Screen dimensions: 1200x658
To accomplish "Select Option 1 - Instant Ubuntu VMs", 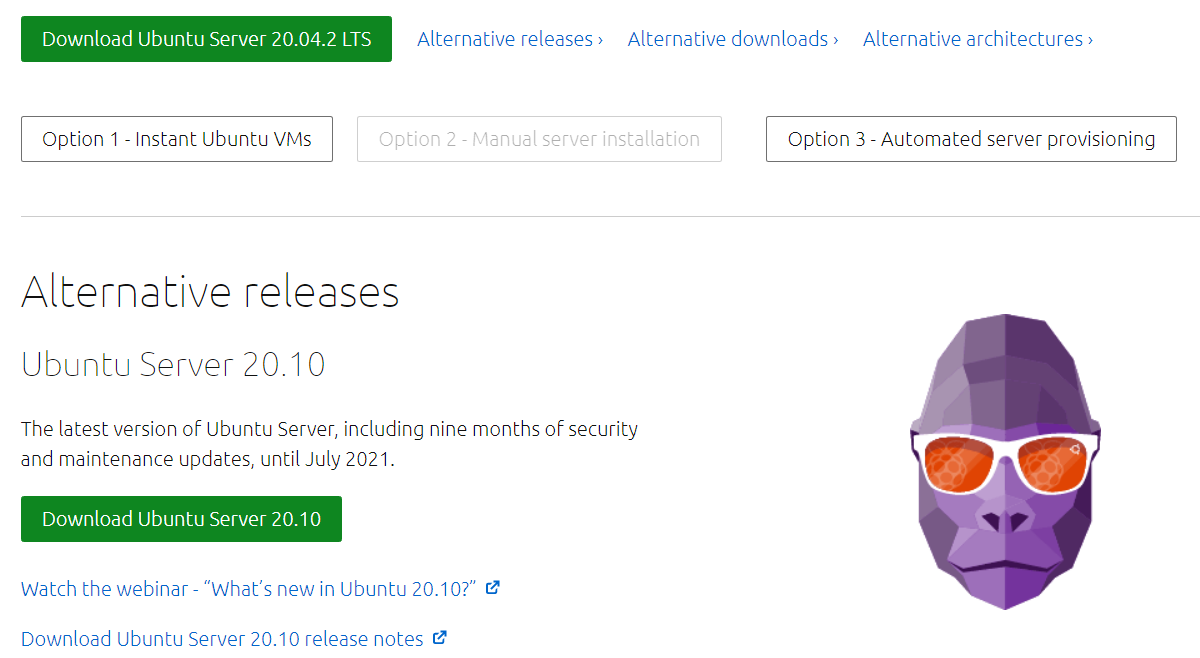I will 177,139.
